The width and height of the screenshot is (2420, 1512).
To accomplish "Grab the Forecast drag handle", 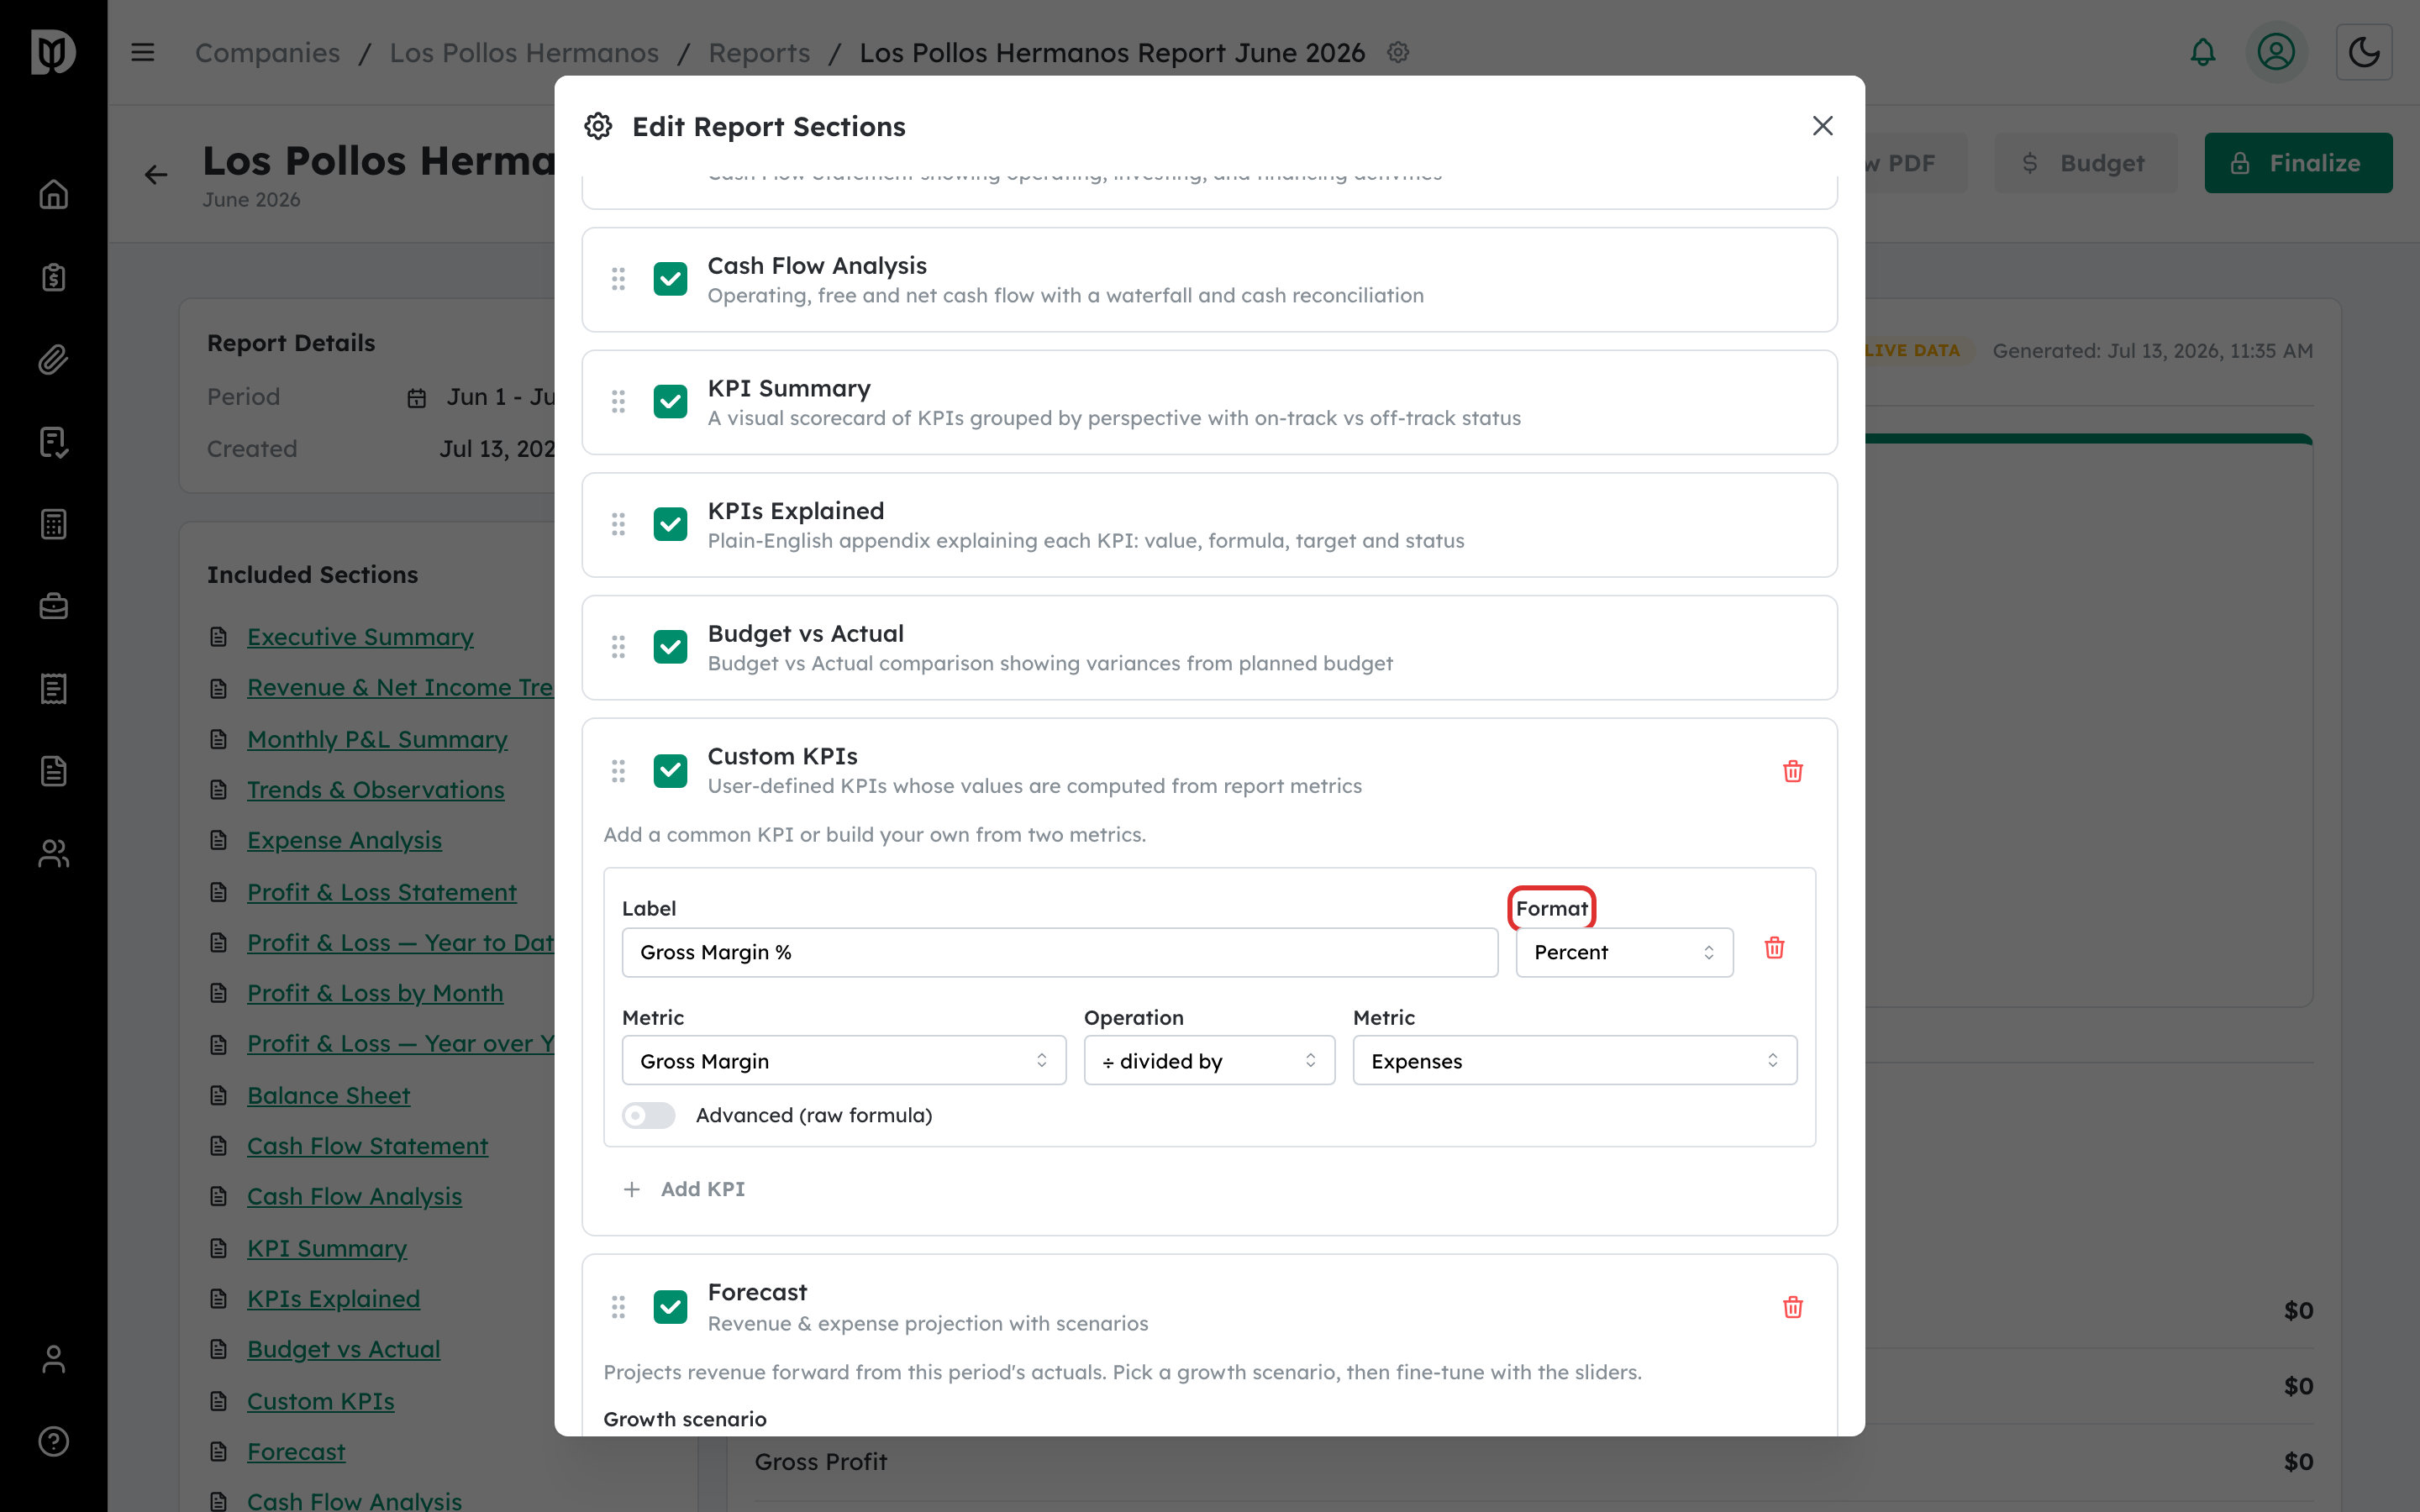I will [618, 1307].
